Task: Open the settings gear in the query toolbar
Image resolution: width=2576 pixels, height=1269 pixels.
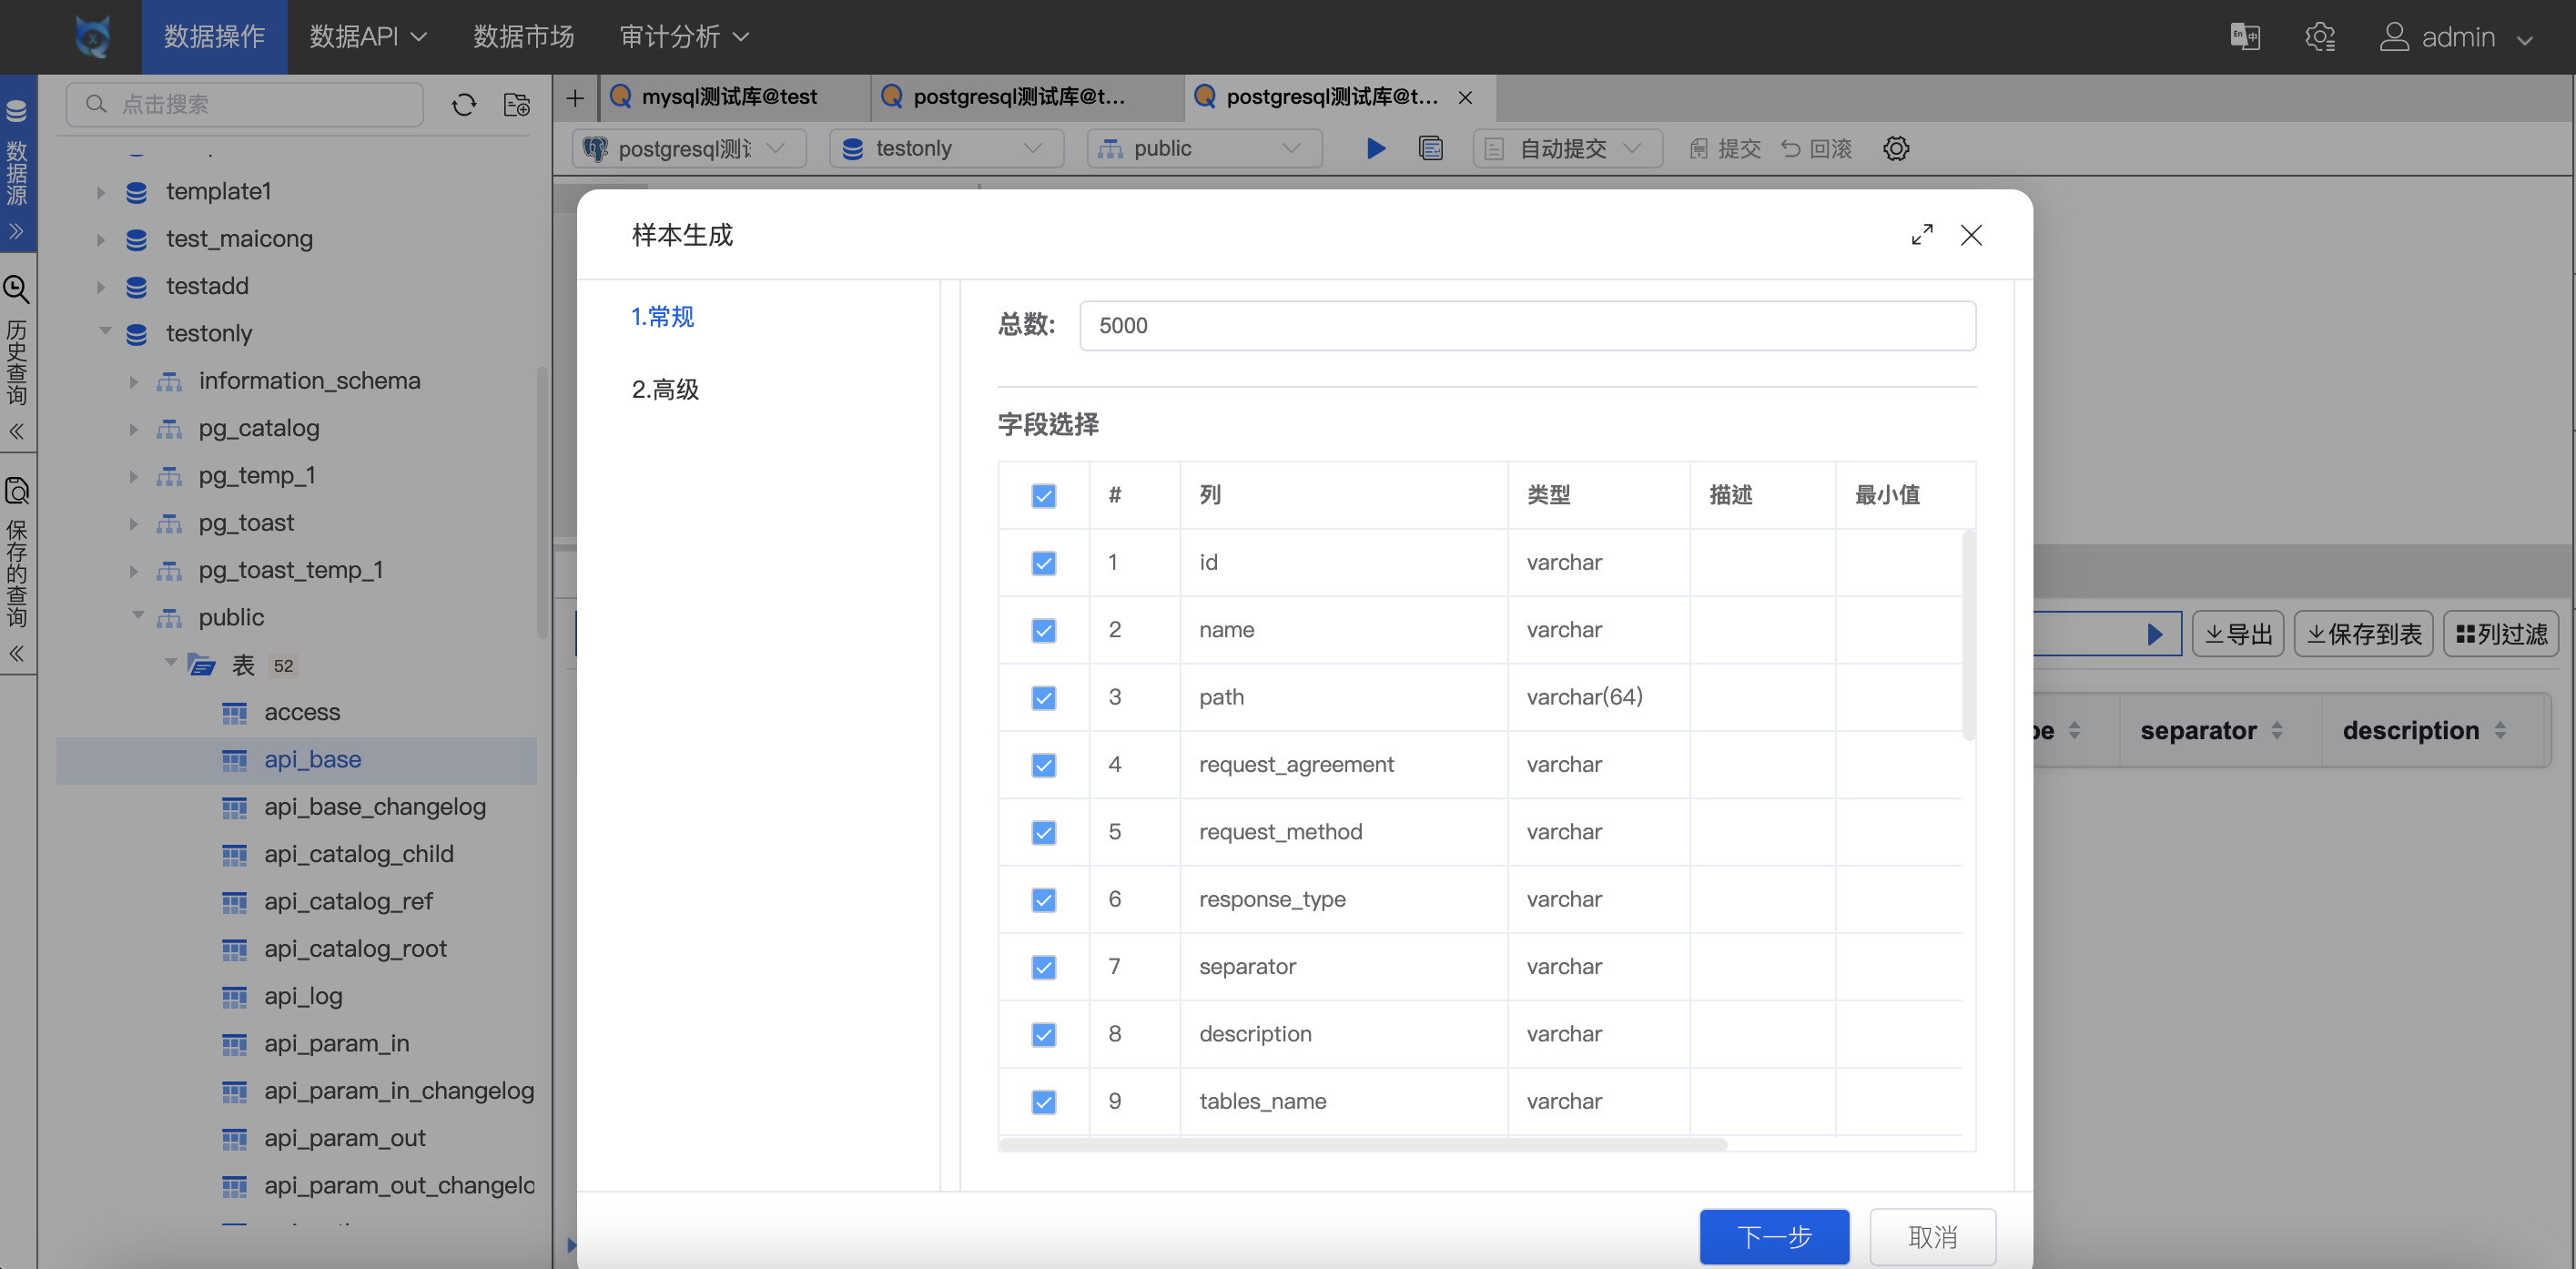Action: coord(1895,148)
